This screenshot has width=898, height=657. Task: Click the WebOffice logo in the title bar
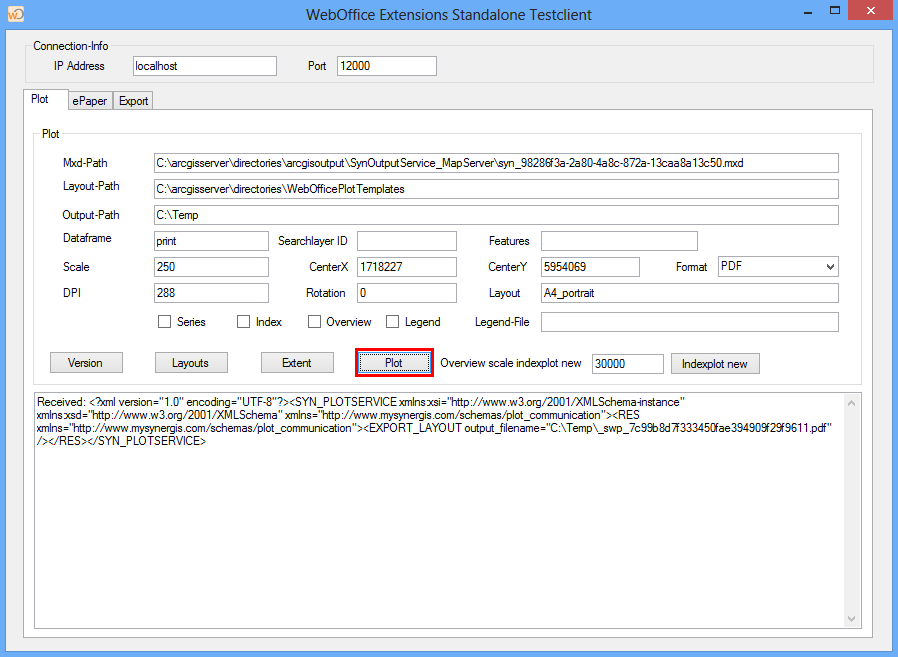(x=16, y=14)
